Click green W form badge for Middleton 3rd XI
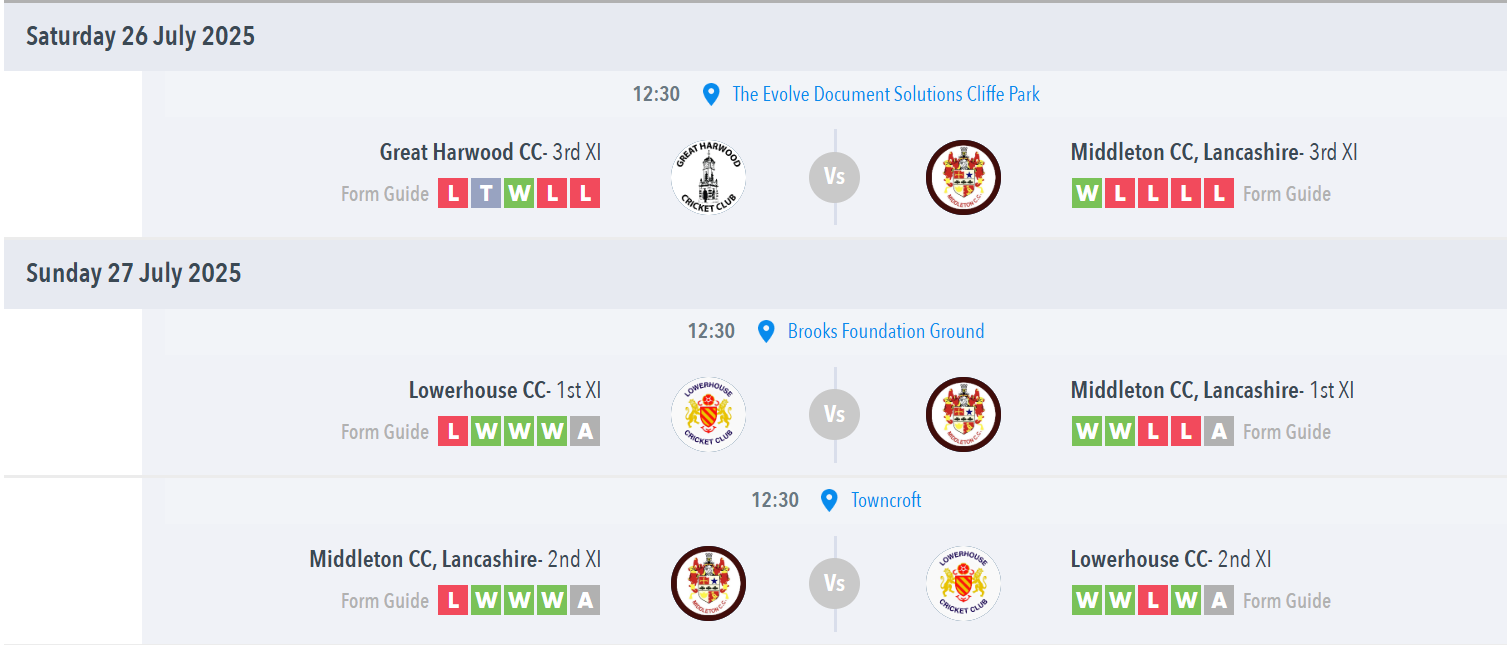Viewport: 1507px width, 645px height. tap(1087, 193)
